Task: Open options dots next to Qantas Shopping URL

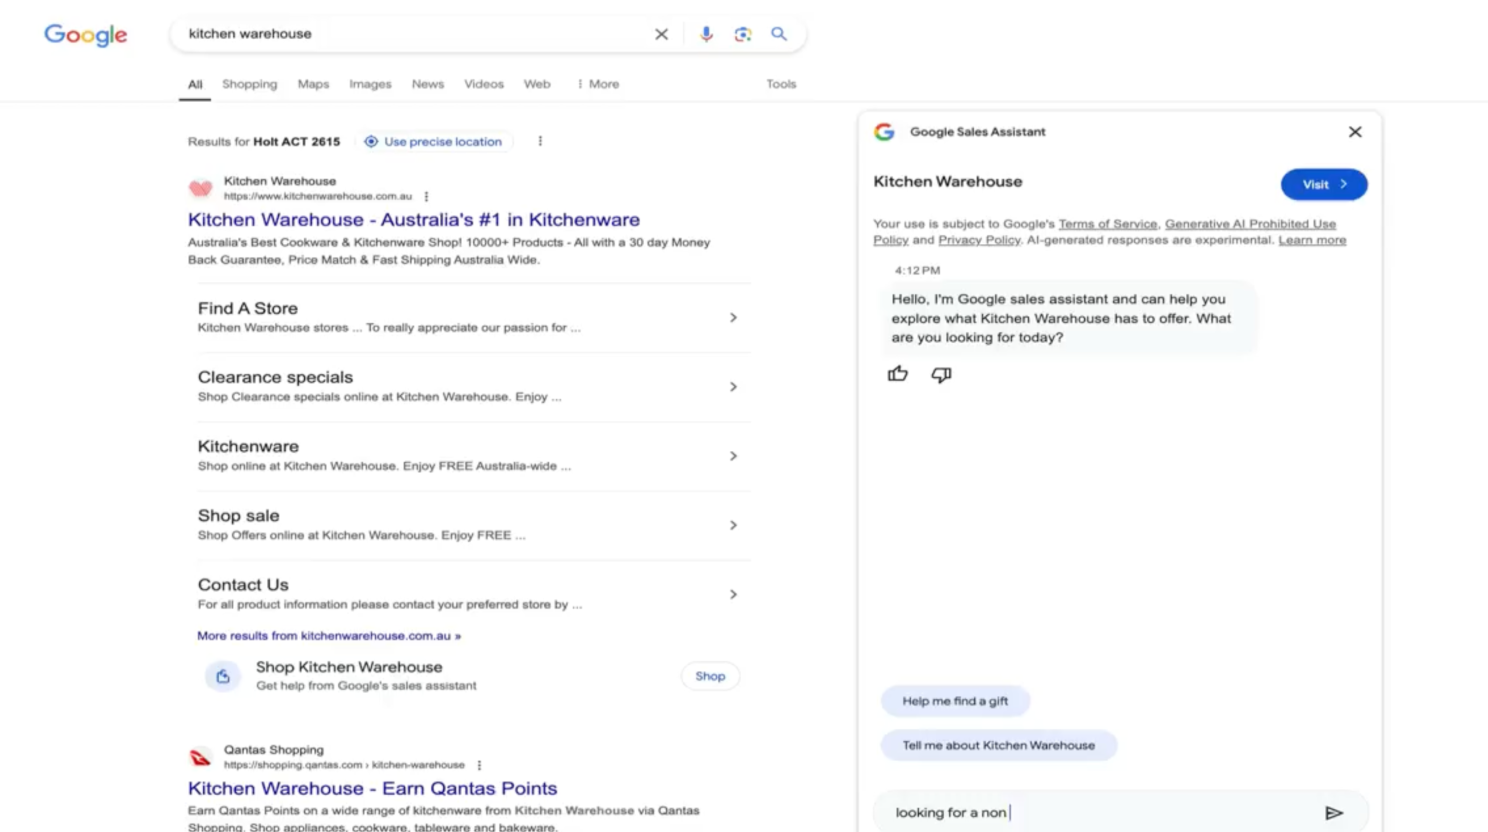Action: [479, 765]
